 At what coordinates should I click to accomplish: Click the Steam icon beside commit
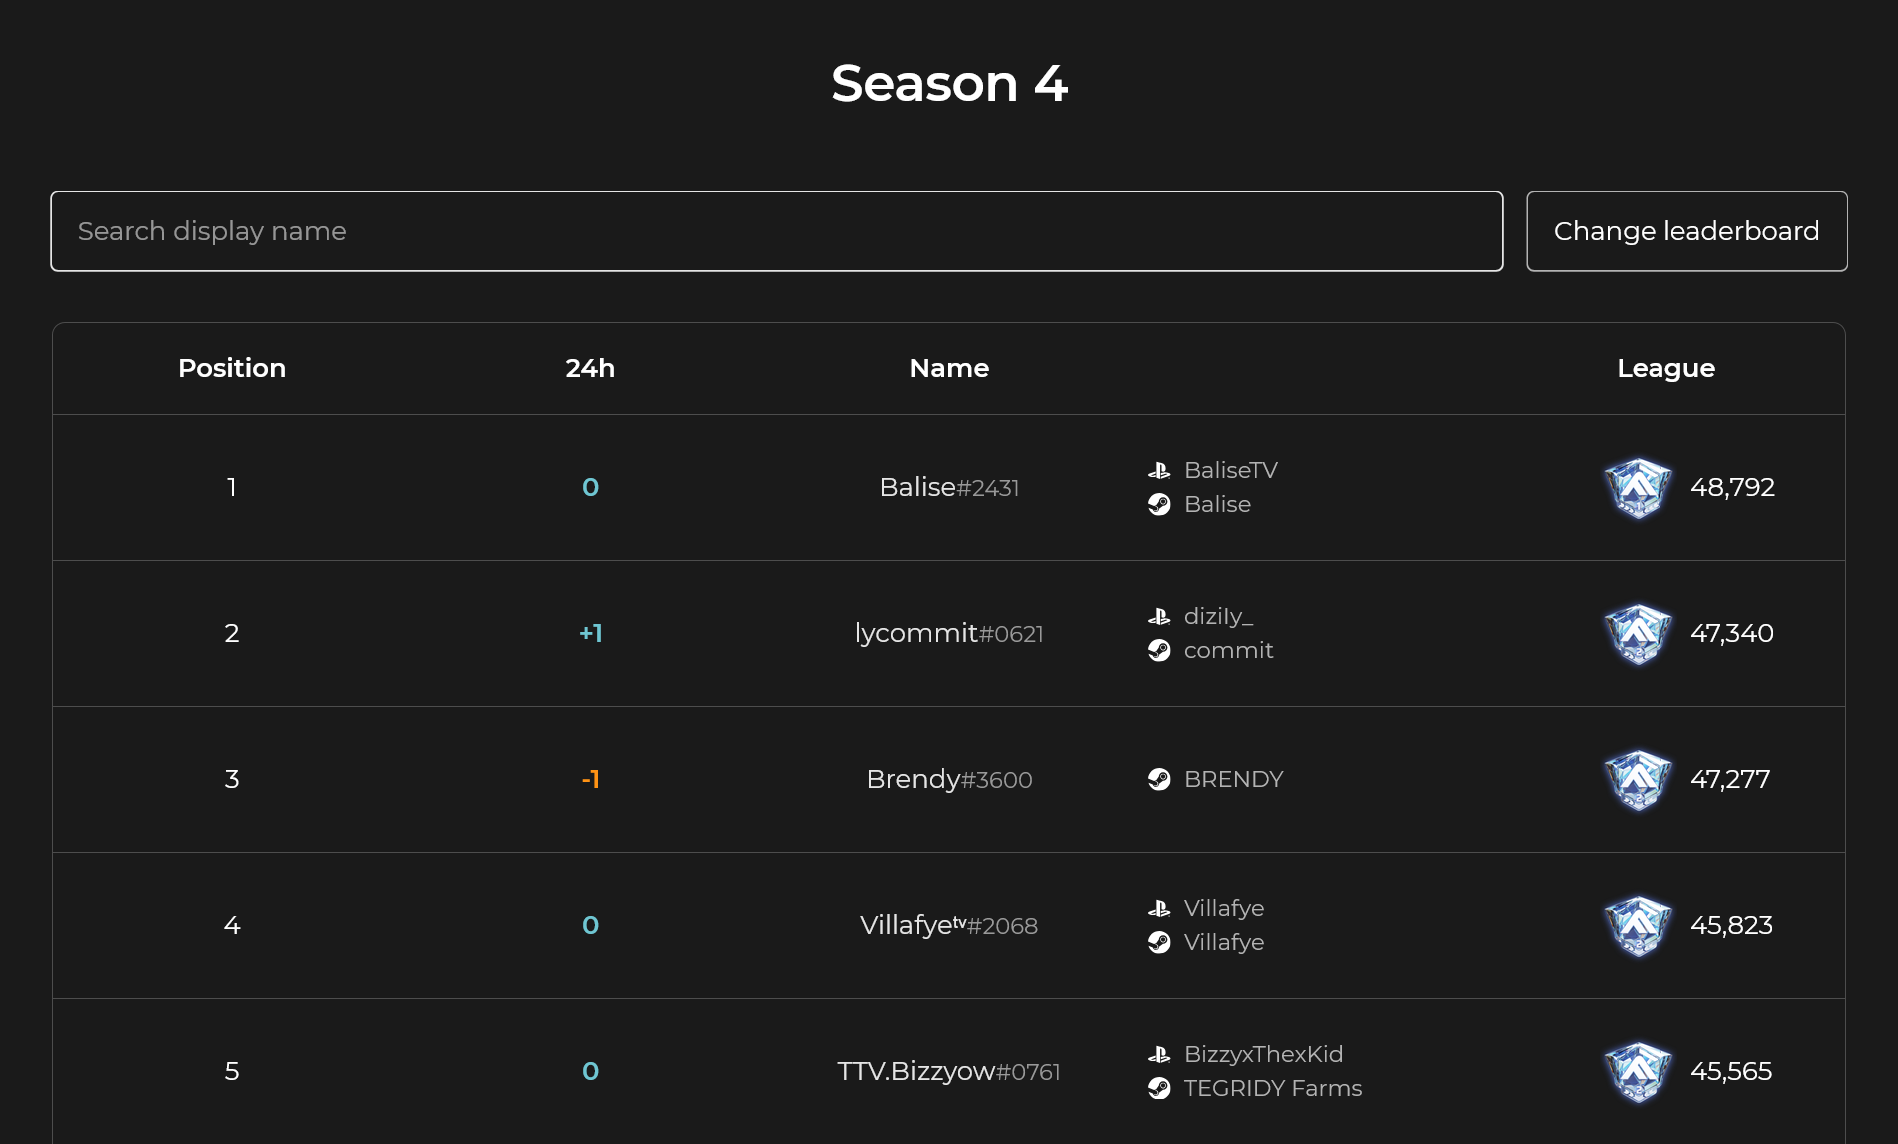tap(1159, 650)
